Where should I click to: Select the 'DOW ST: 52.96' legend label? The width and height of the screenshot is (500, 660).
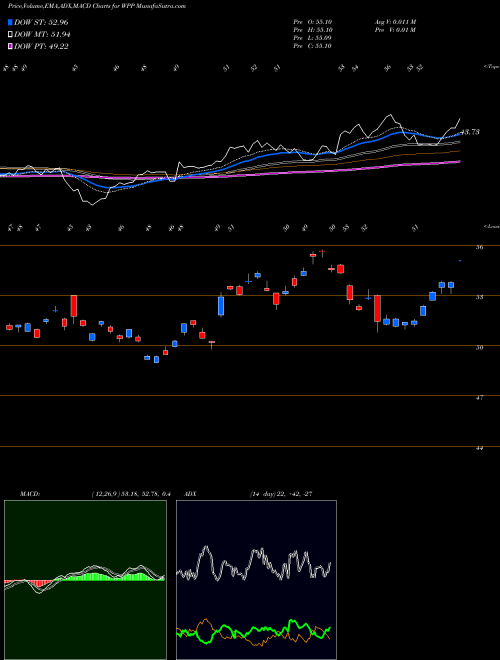coord(41,22)
